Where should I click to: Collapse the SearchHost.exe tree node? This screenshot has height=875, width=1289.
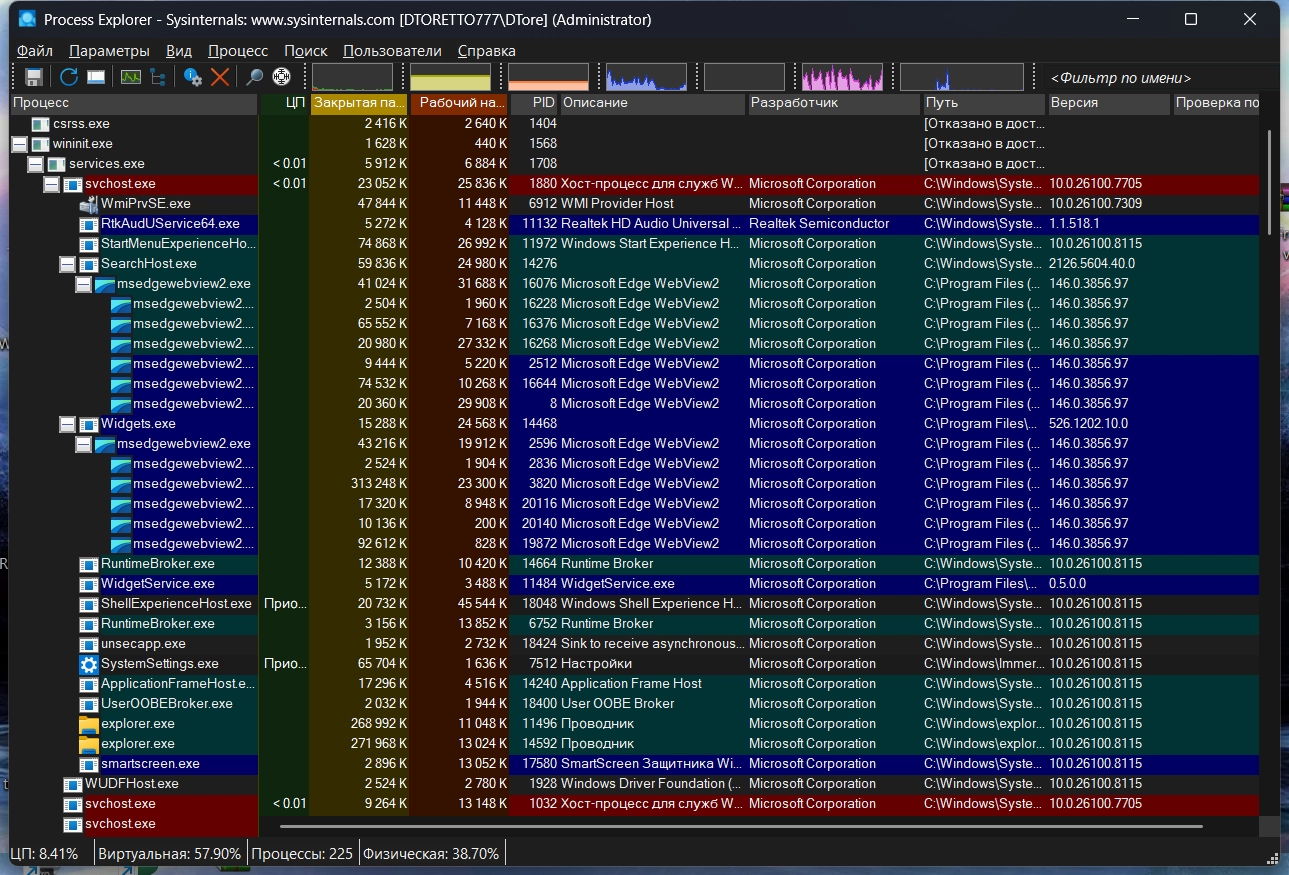(67, 264)
